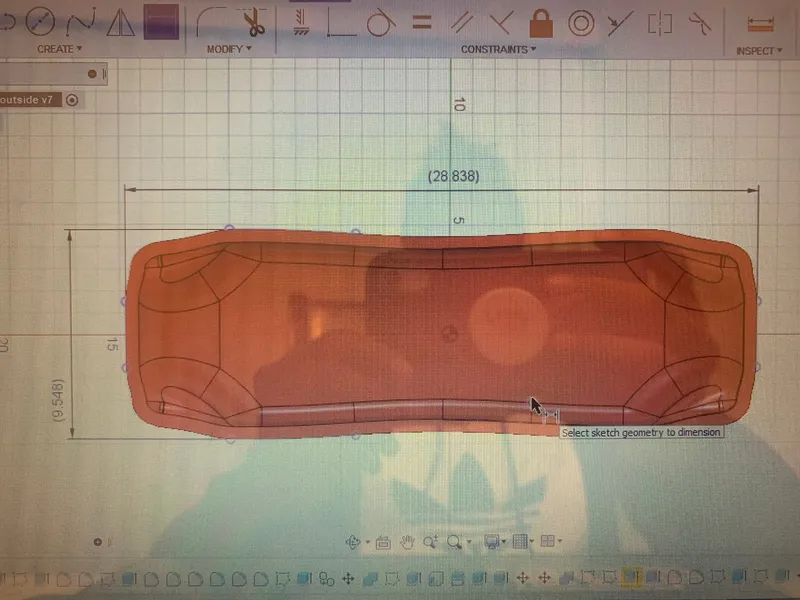The image size is (800, 600).
Task: Expand the Viewports dropdown arrow
Action: (x=560, y=540)
